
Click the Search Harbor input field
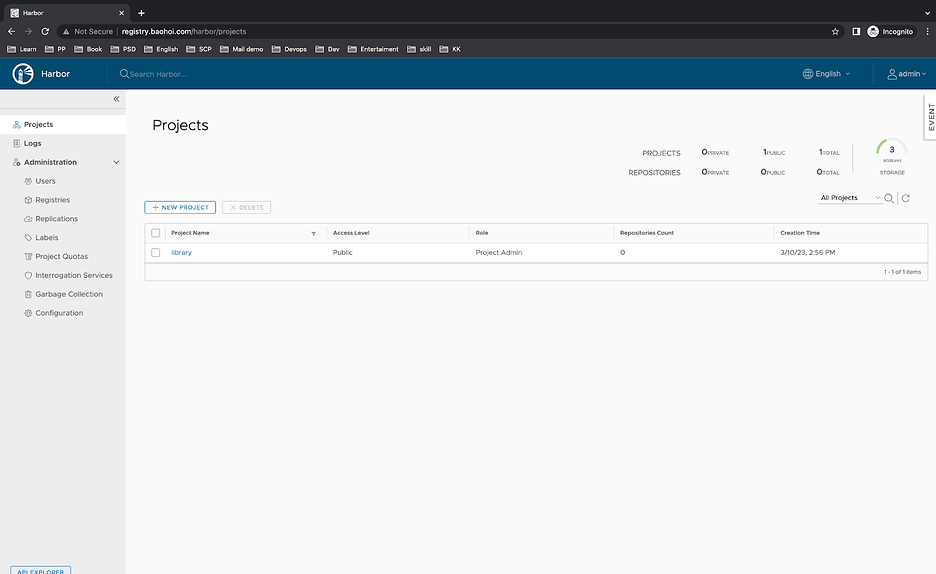point(200,74)
